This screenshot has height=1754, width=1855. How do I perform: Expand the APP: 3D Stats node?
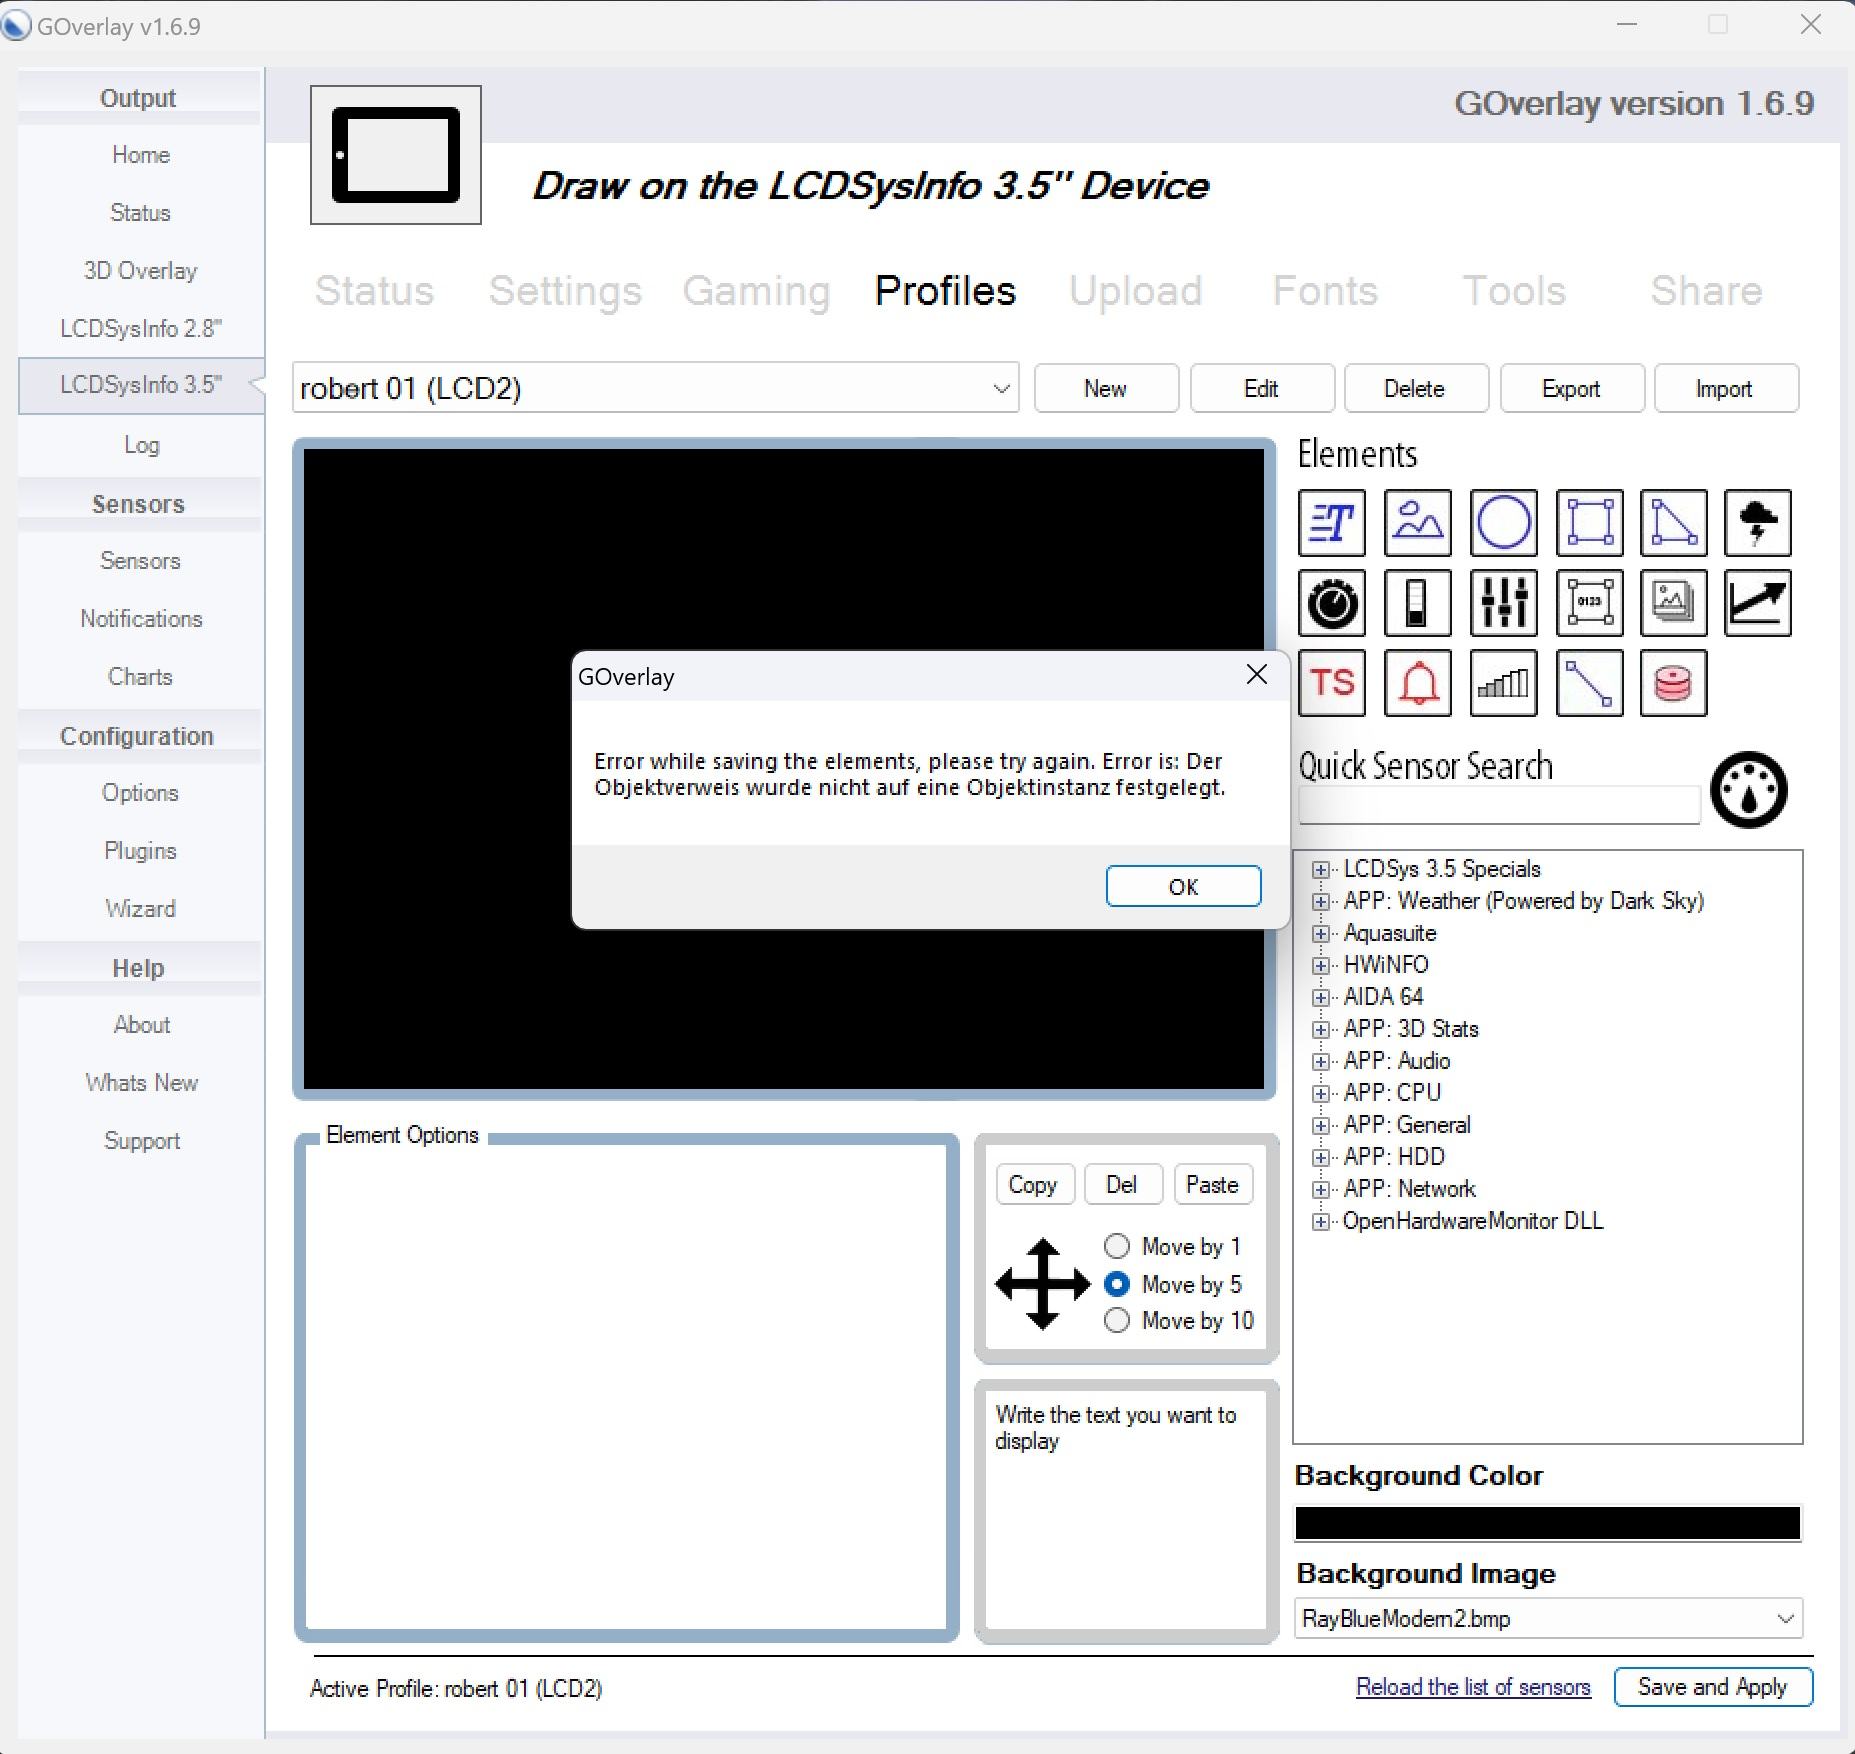click(x=1321, y=1029)
